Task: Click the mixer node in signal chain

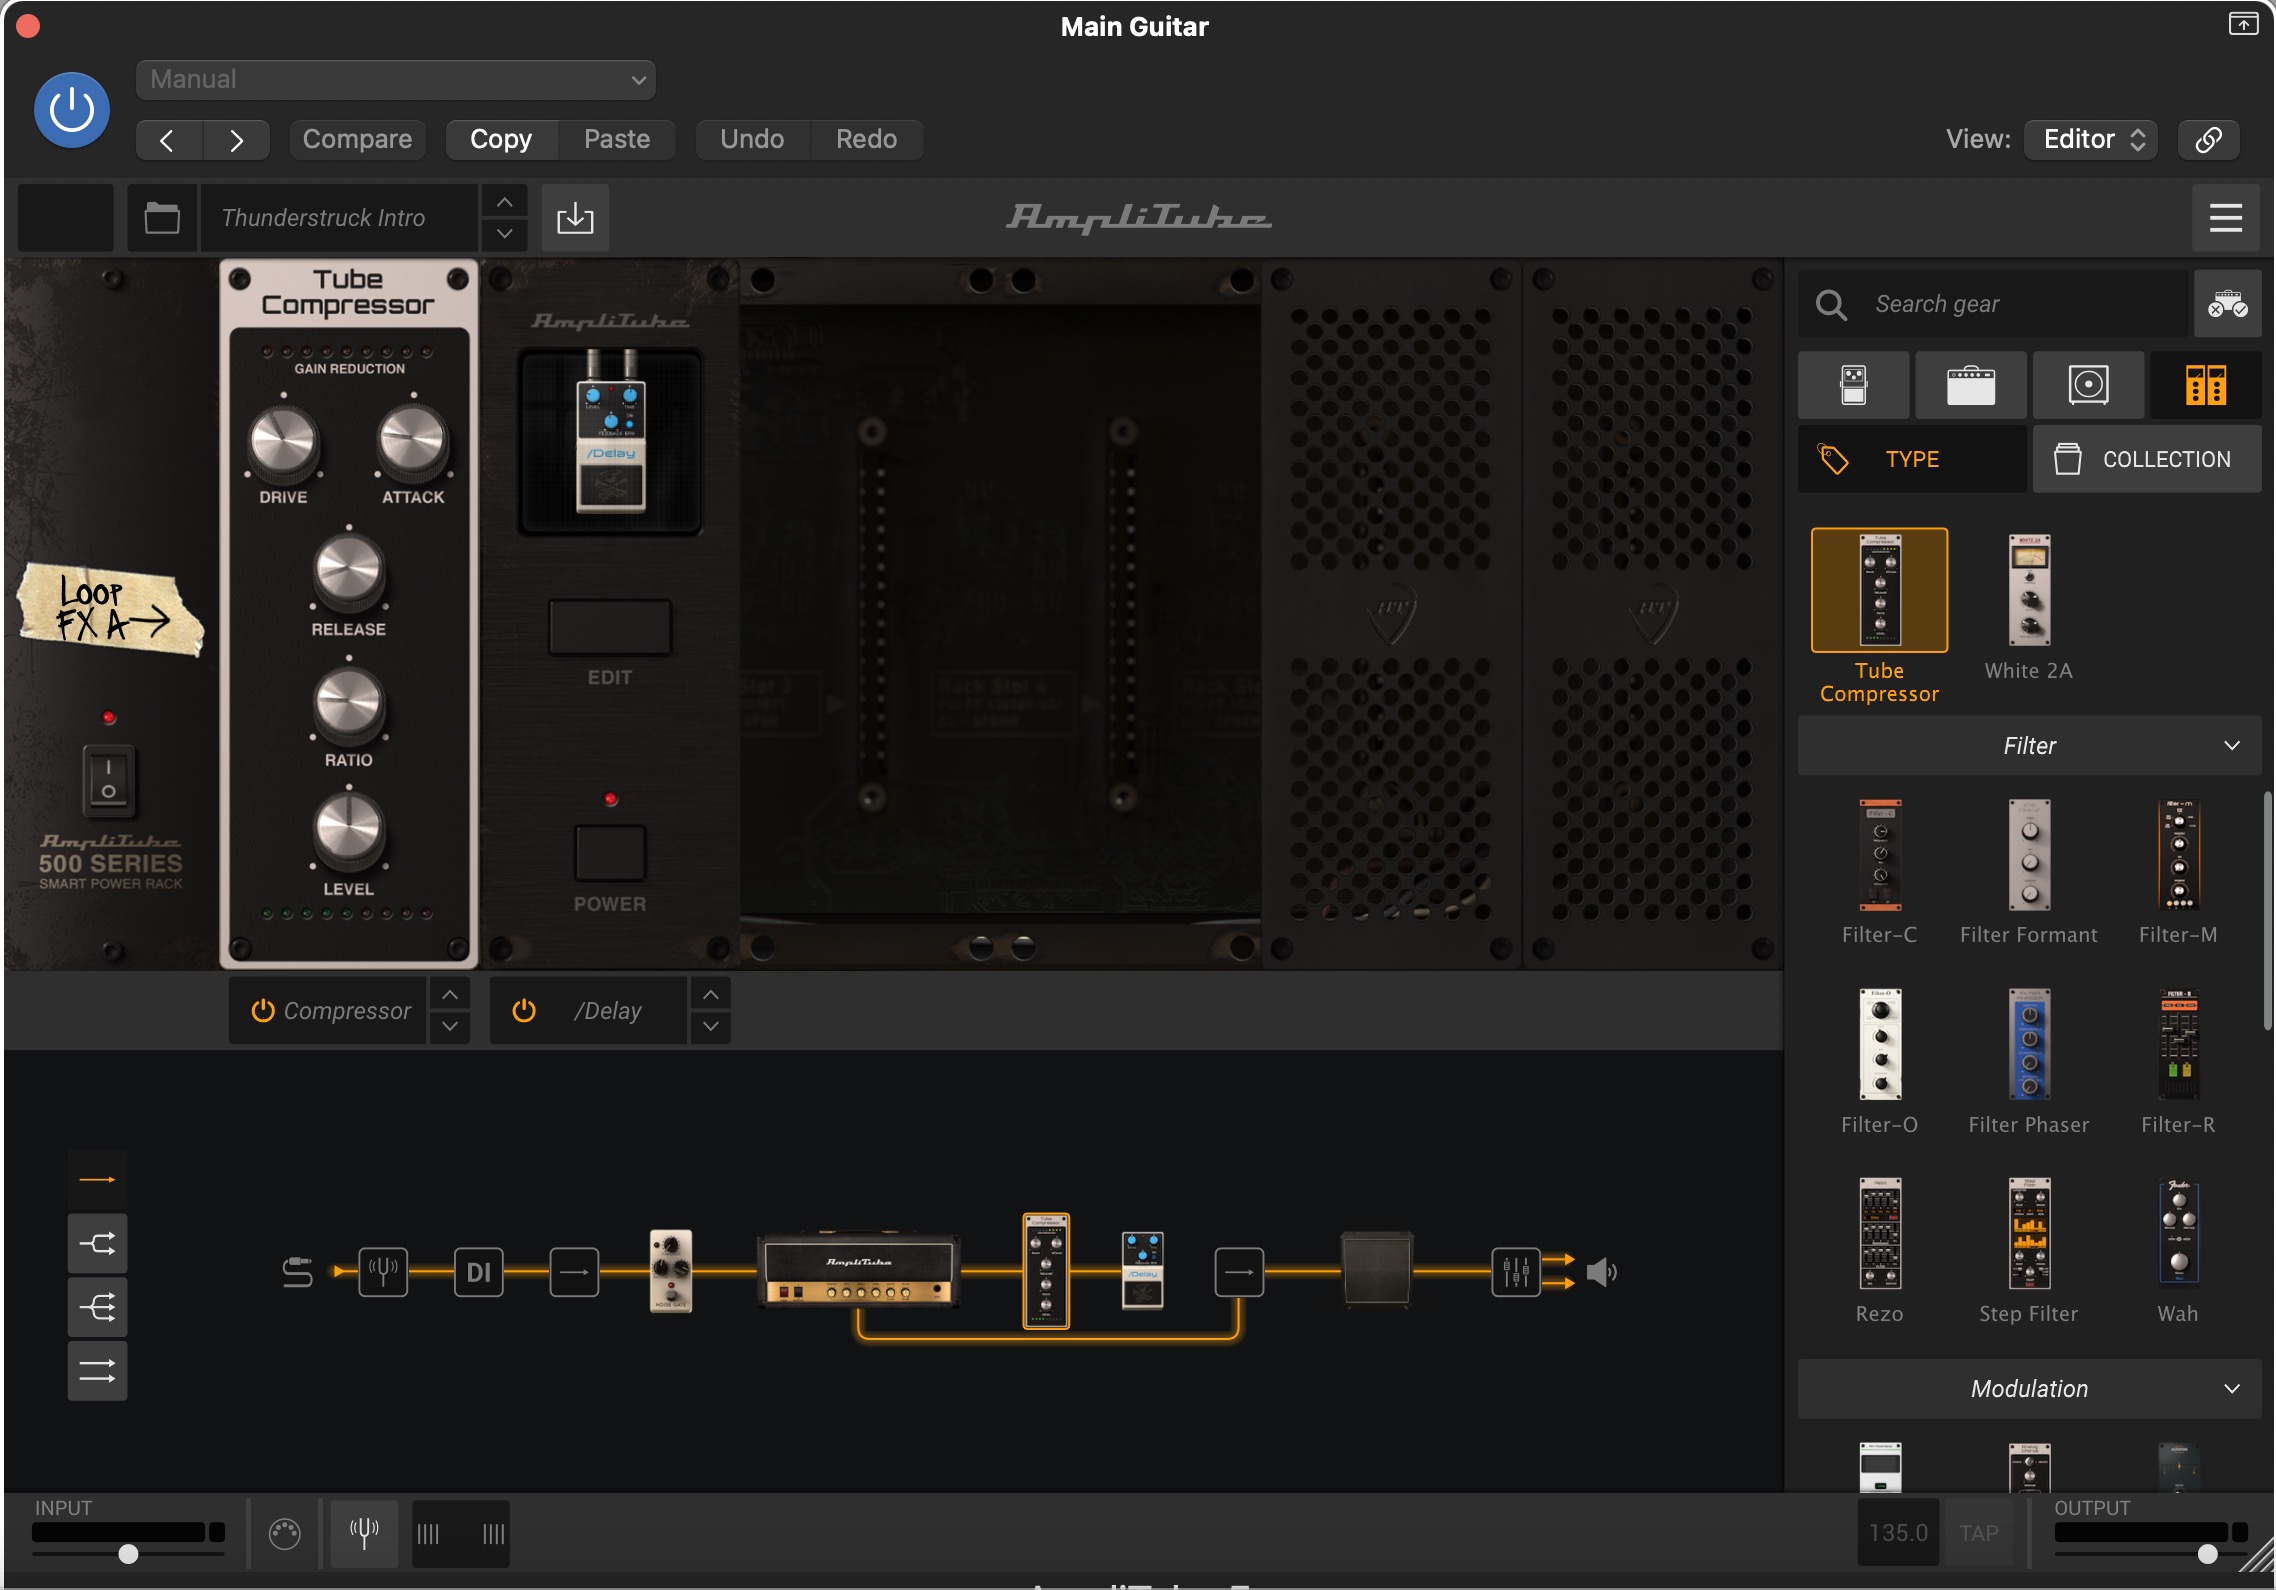Action: point(1516,1272)
